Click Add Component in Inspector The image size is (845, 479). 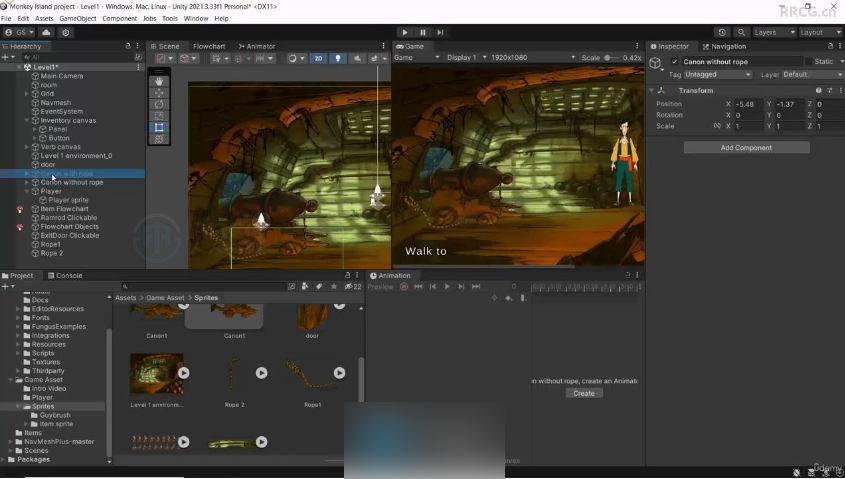[x=746, y=148]
